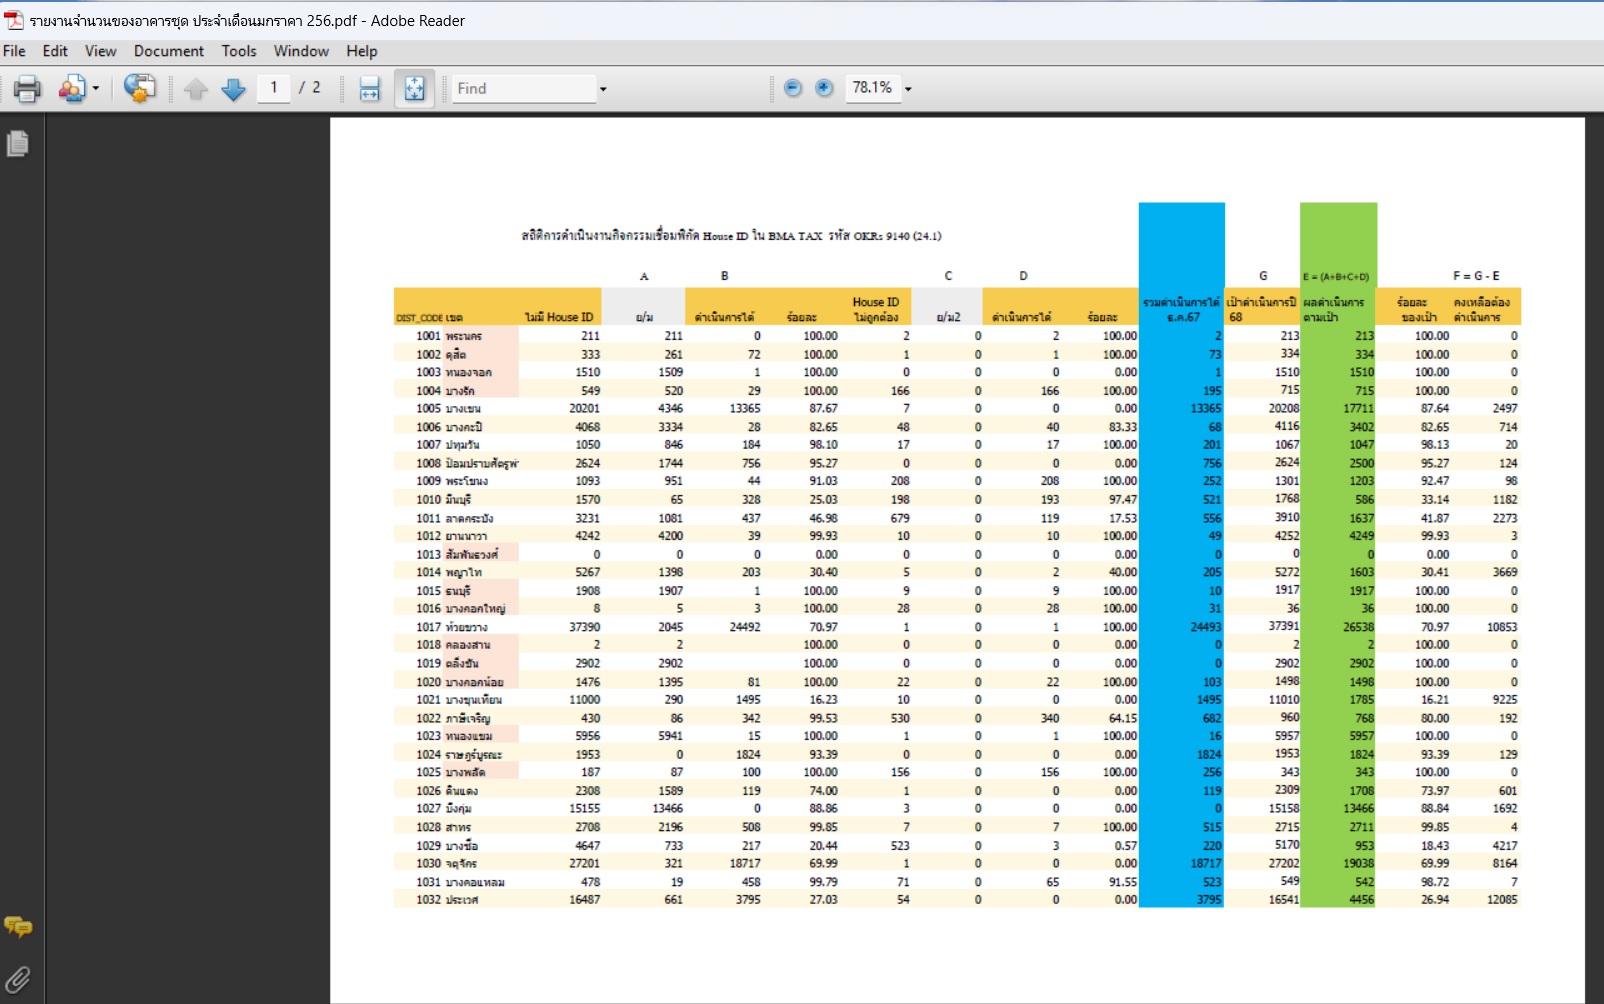Click the 'F = G - E' header label
This screenshot has height=1004, width=1604.
click(x=1476, y=276)
